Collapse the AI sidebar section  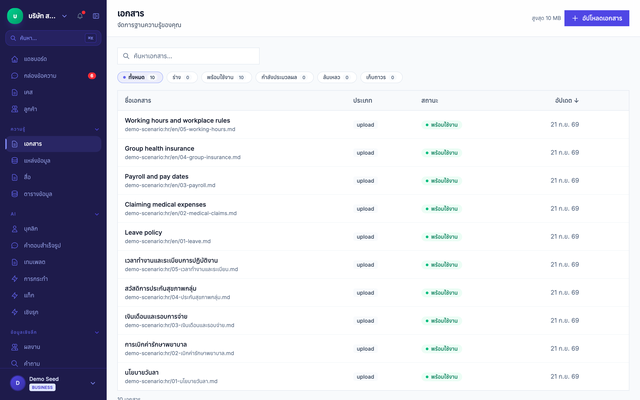[97, 214]
